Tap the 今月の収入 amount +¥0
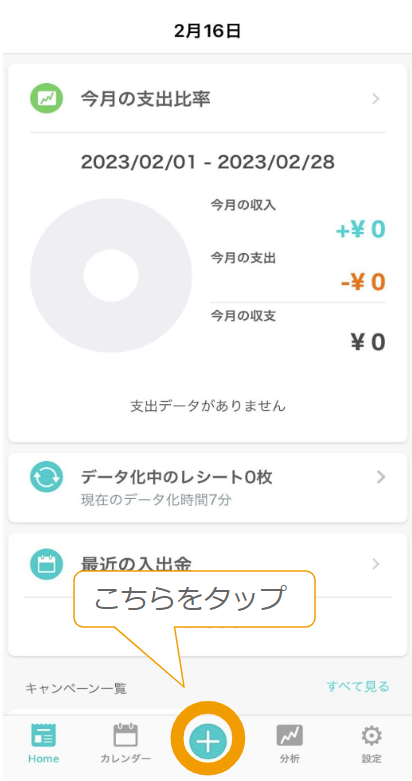 360,230
